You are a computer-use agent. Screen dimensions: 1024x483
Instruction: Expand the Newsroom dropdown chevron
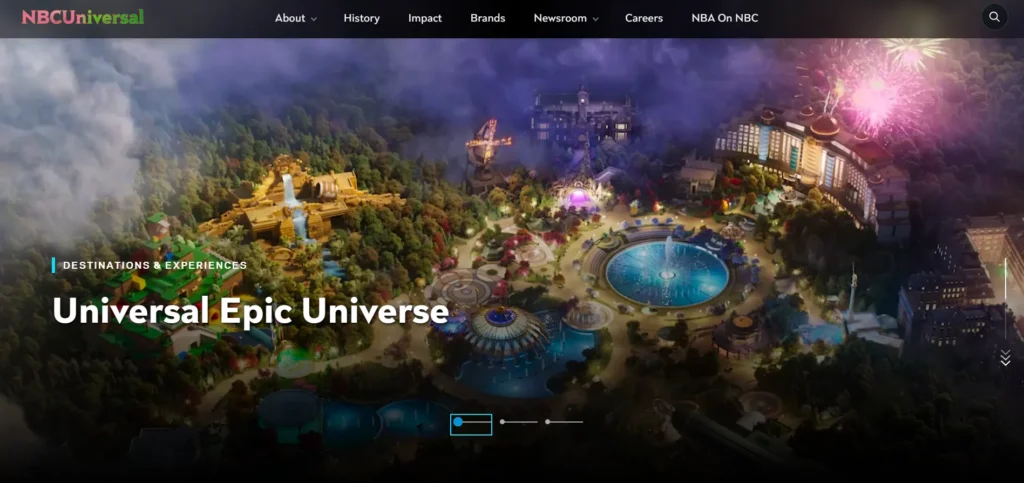pos(595,19)
